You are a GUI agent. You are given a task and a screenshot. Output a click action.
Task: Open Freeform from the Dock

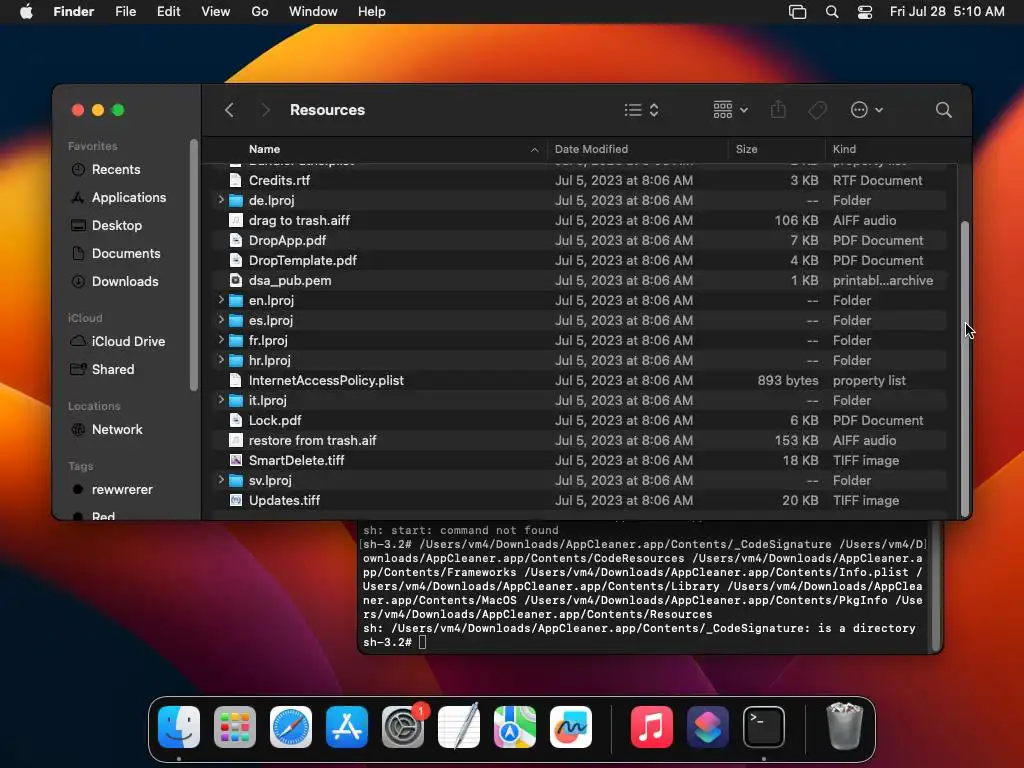click(x=571, y=726)
